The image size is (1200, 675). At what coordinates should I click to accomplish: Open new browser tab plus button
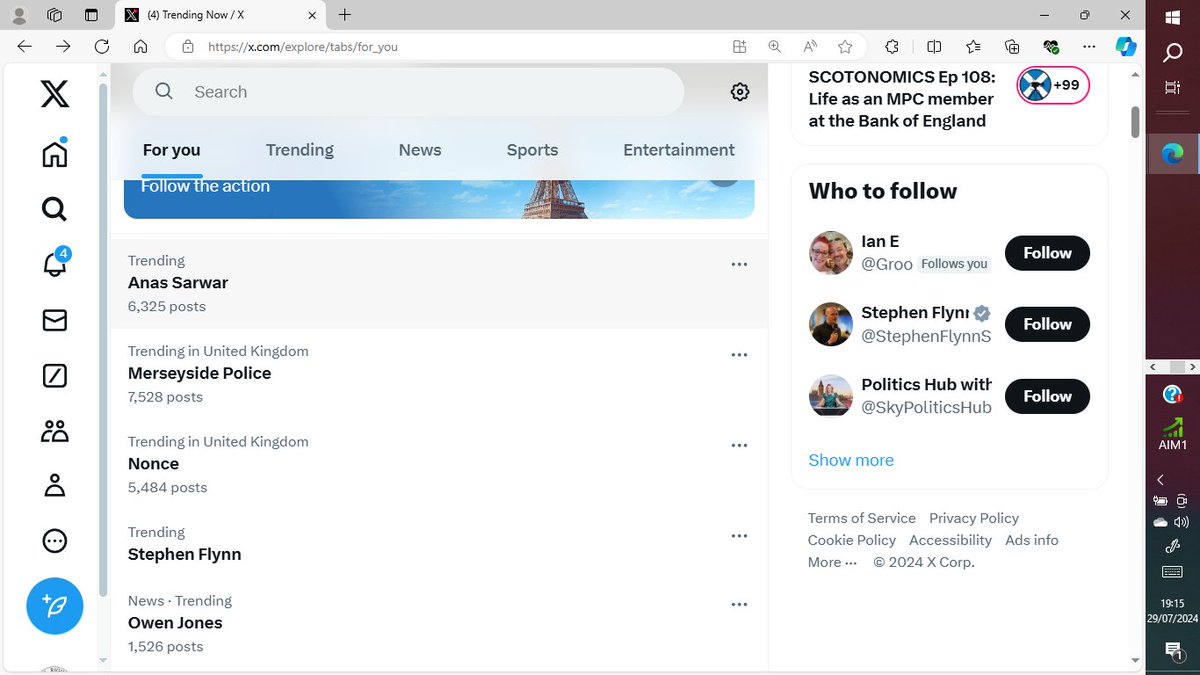coord(345,15)
